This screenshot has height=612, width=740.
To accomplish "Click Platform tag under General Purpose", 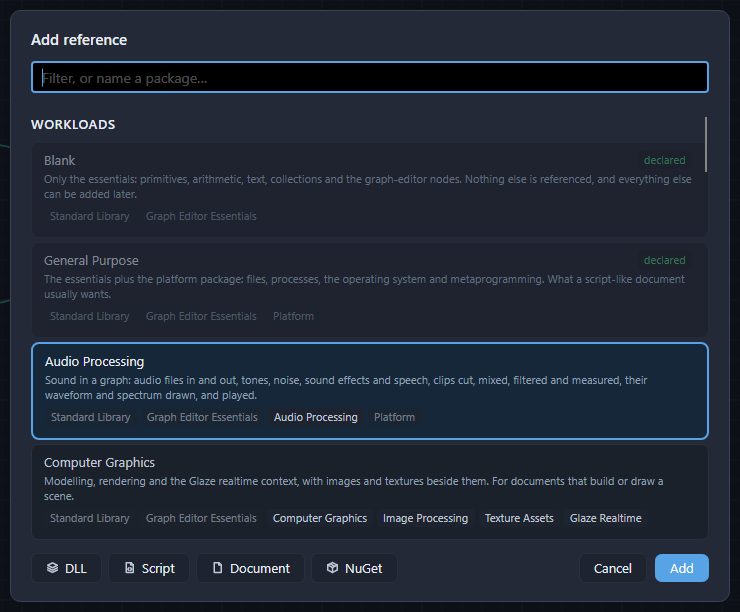I will [x=293, y=316].
